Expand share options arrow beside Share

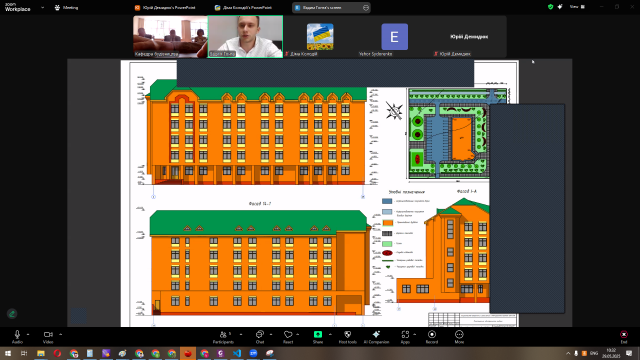(x=330, y=334)
